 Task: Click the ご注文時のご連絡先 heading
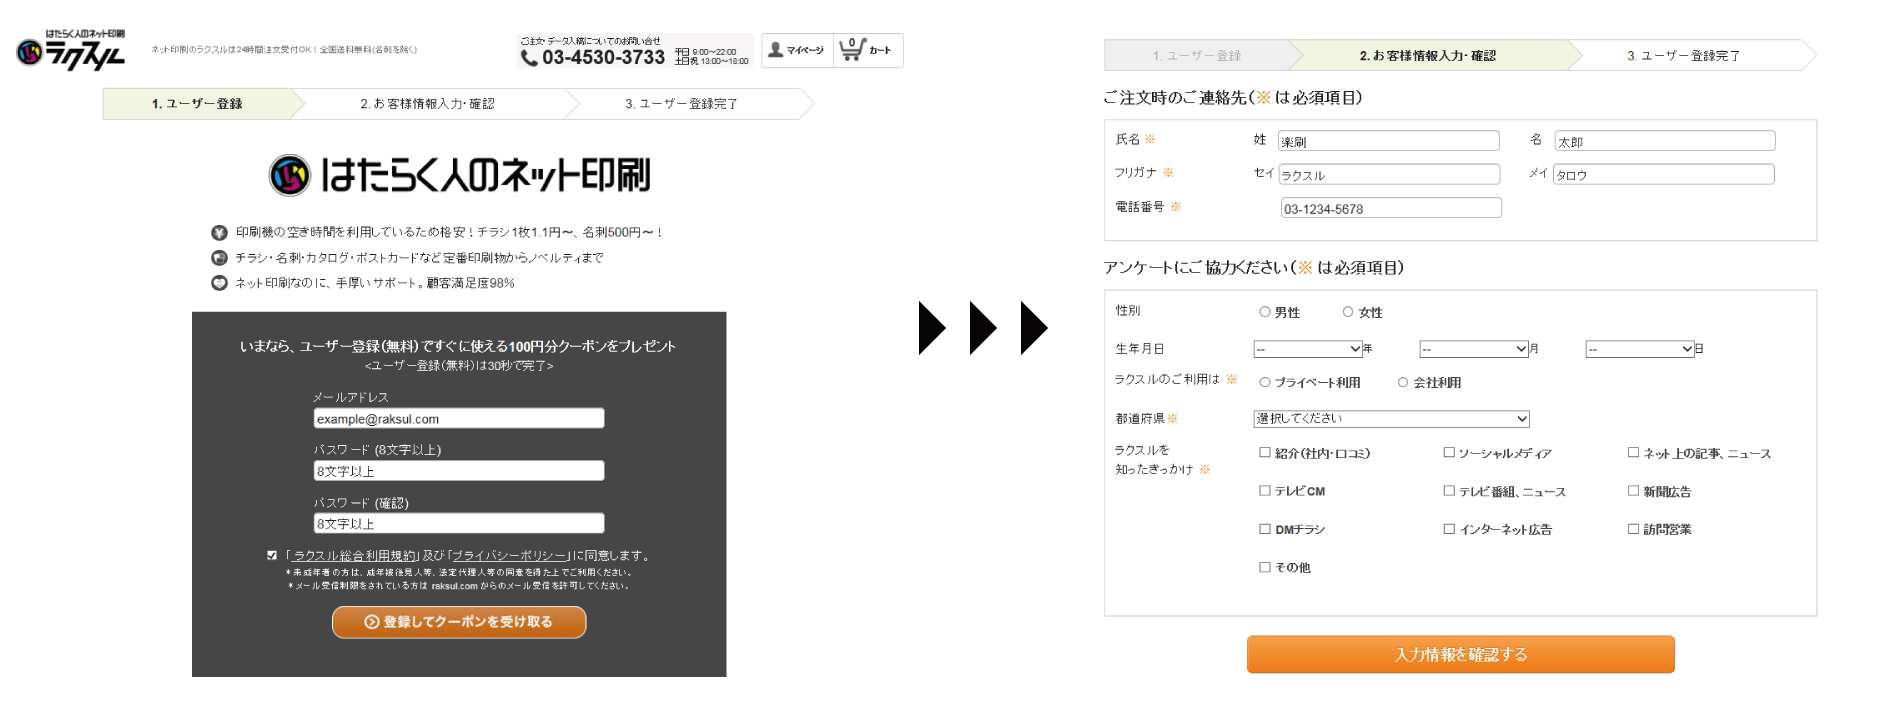pyautogui.click(x=1233, y=97)
